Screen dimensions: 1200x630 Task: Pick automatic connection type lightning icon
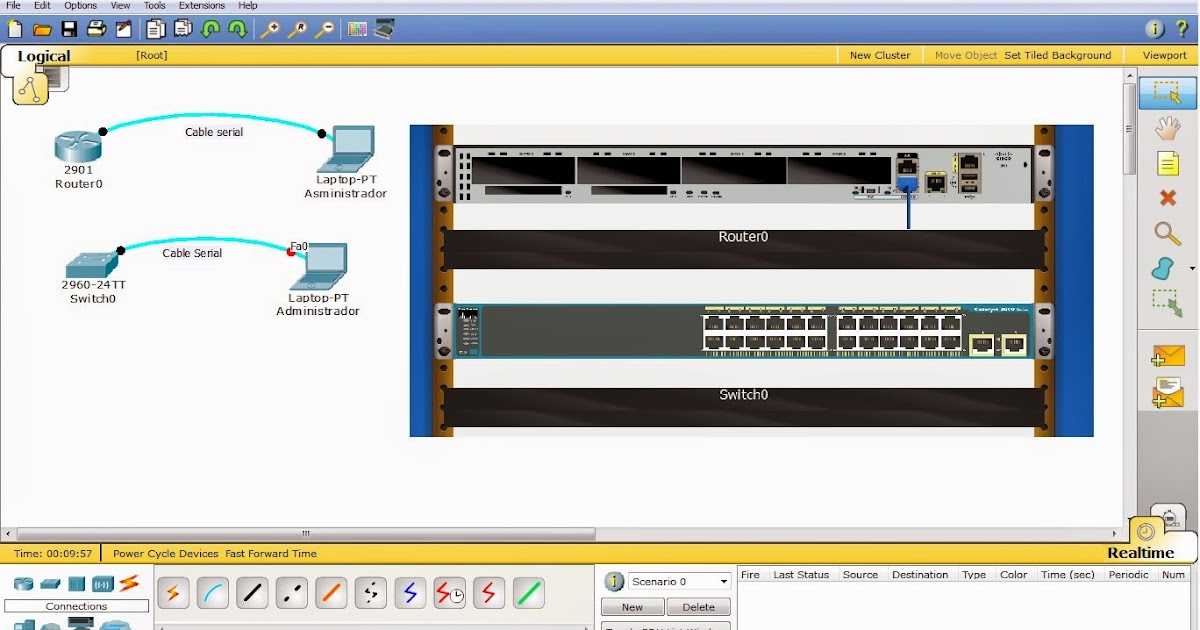[x=173, y=593]
